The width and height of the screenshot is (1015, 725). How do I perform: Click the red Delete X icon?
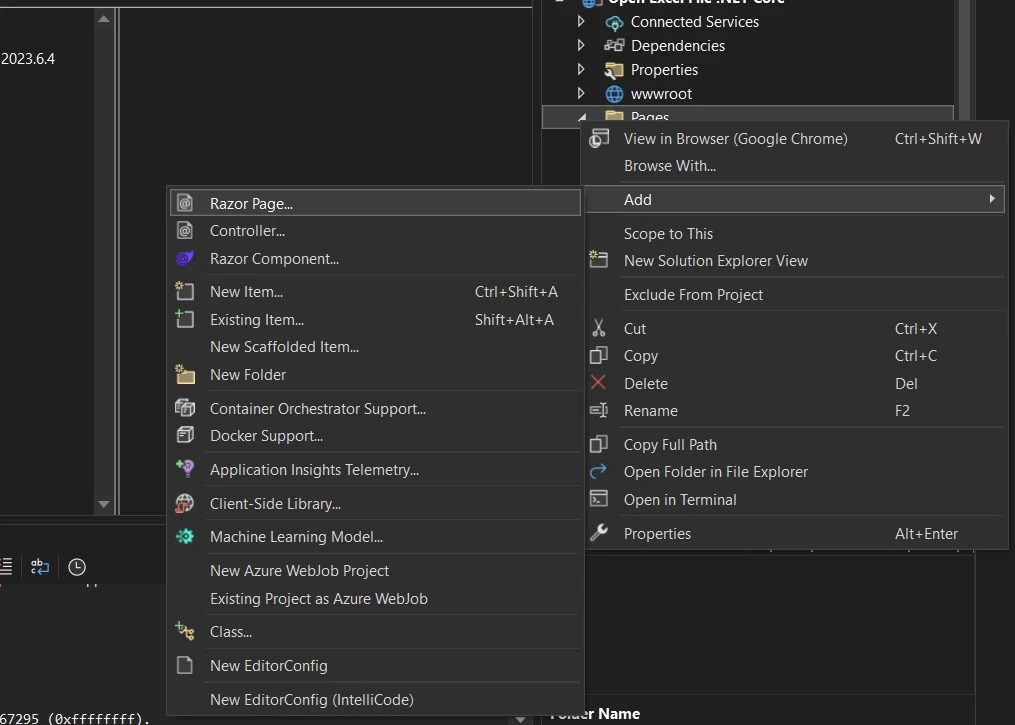(599, 383)
